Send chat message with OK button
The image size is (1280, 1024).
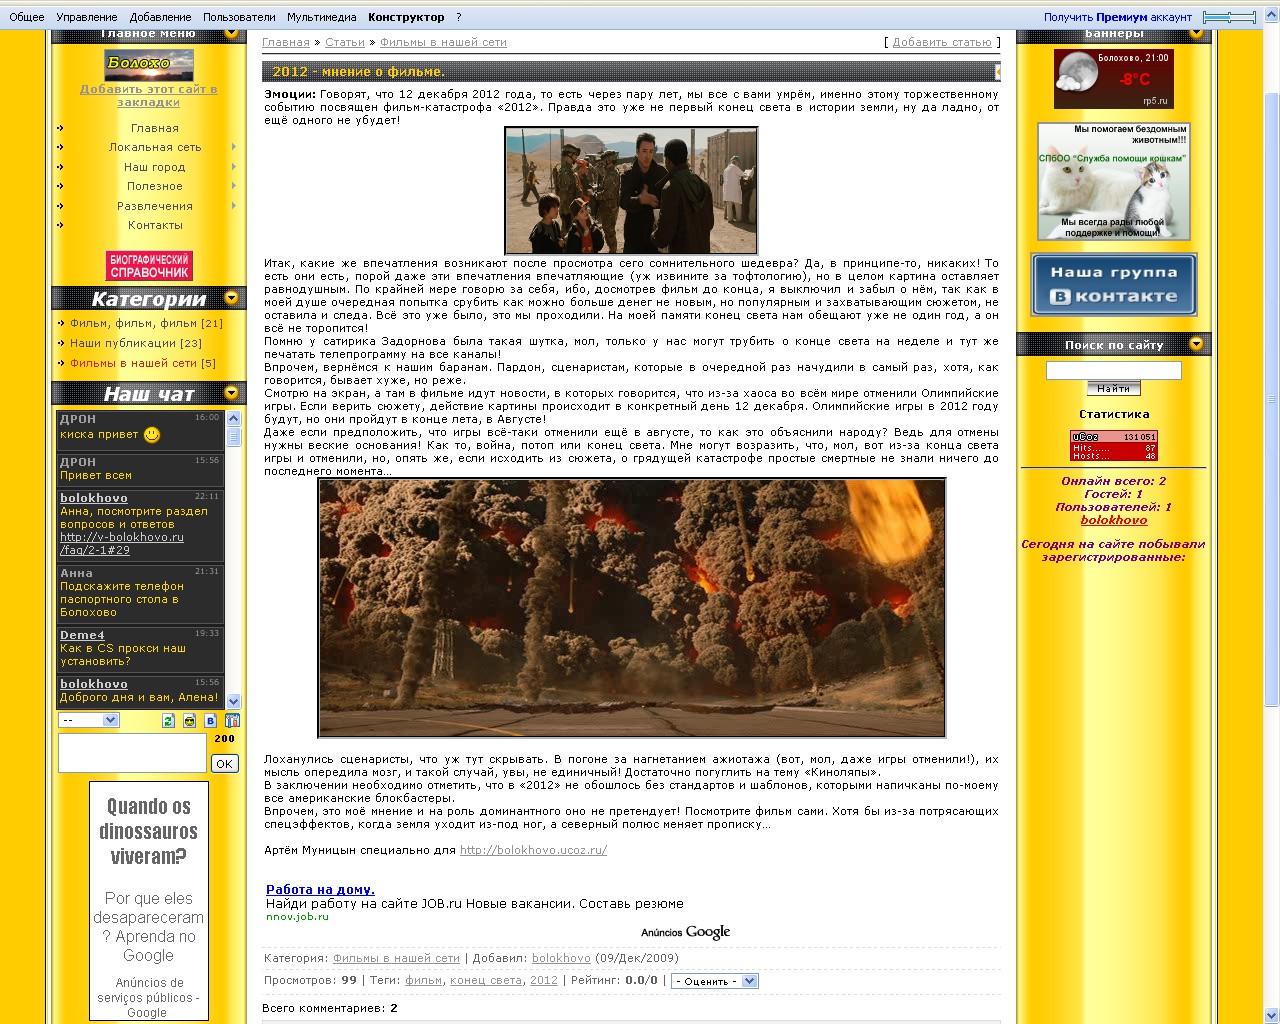coord(224,764)
